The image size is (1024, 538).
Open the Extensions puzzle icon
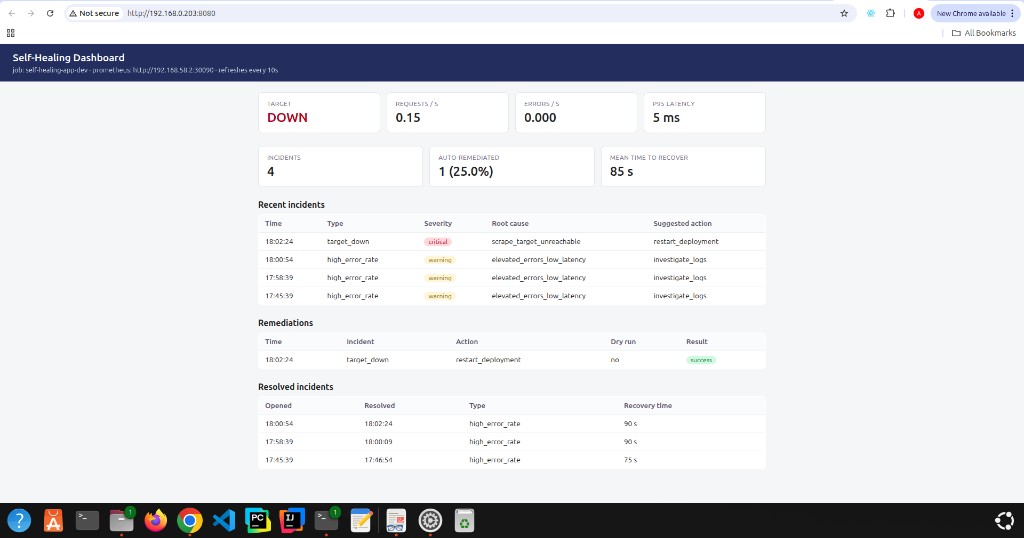tap(890, 13)
